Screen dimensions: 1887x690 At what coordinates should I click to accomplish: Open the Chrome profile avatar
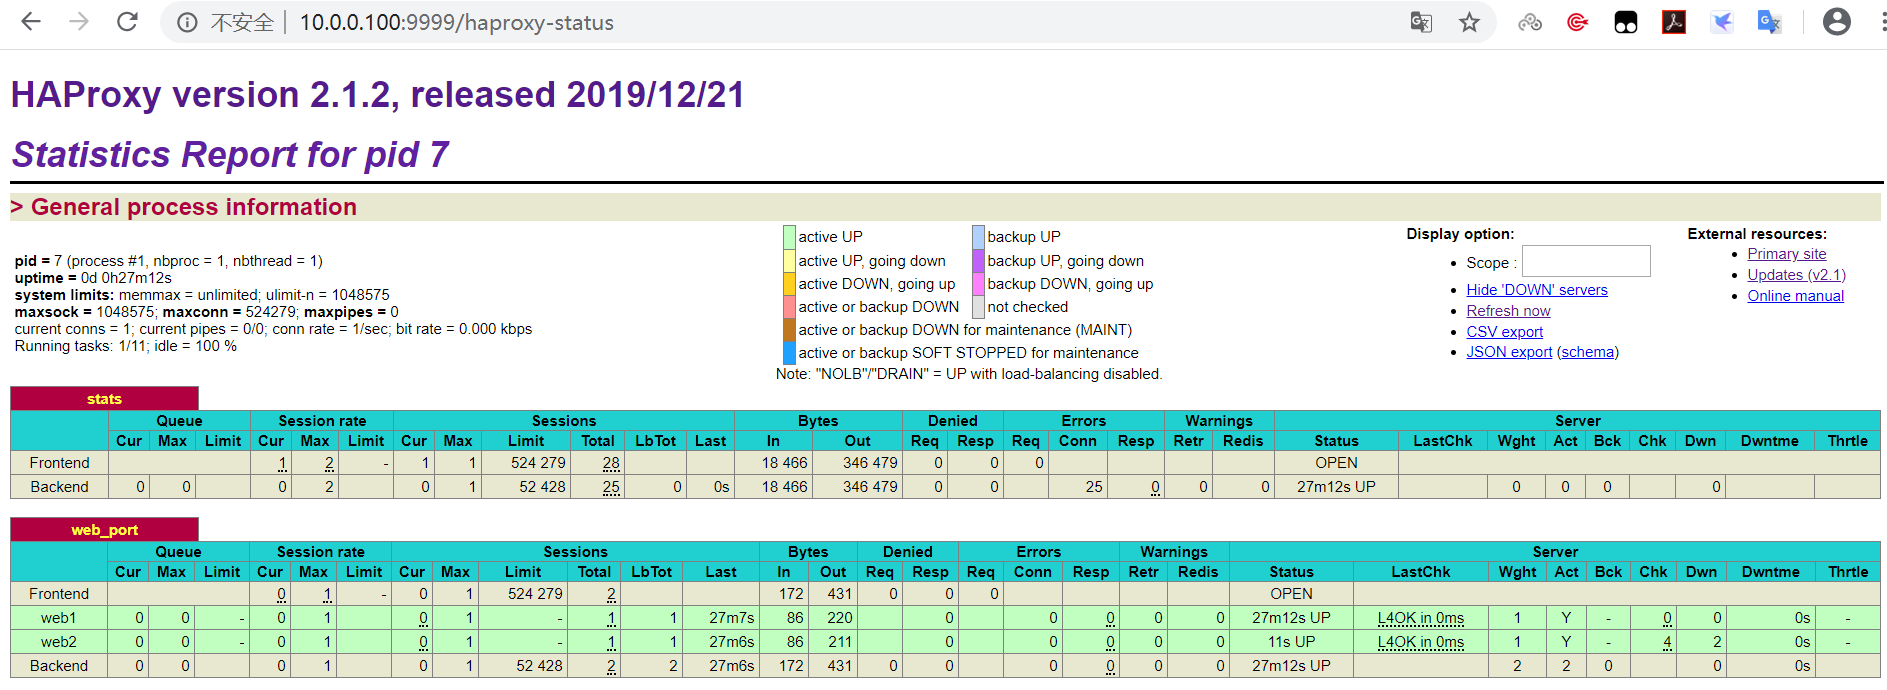[x=1837, y=22]
